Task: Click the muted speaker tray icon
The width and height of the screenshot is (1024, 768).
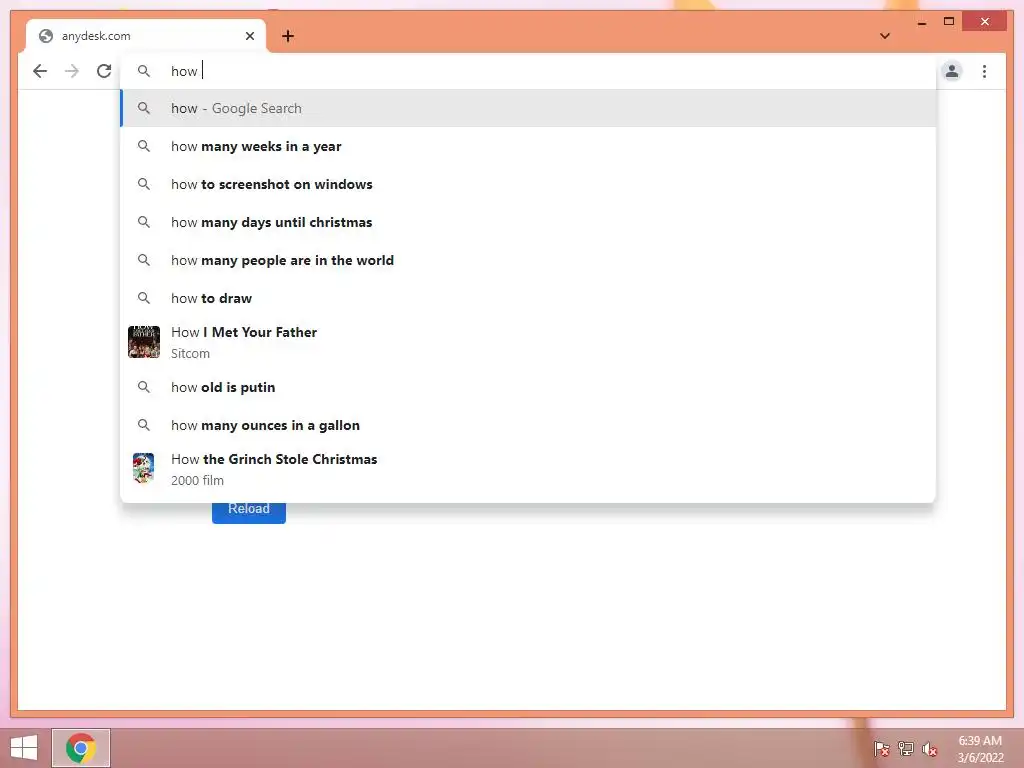Action: (930, 749)
